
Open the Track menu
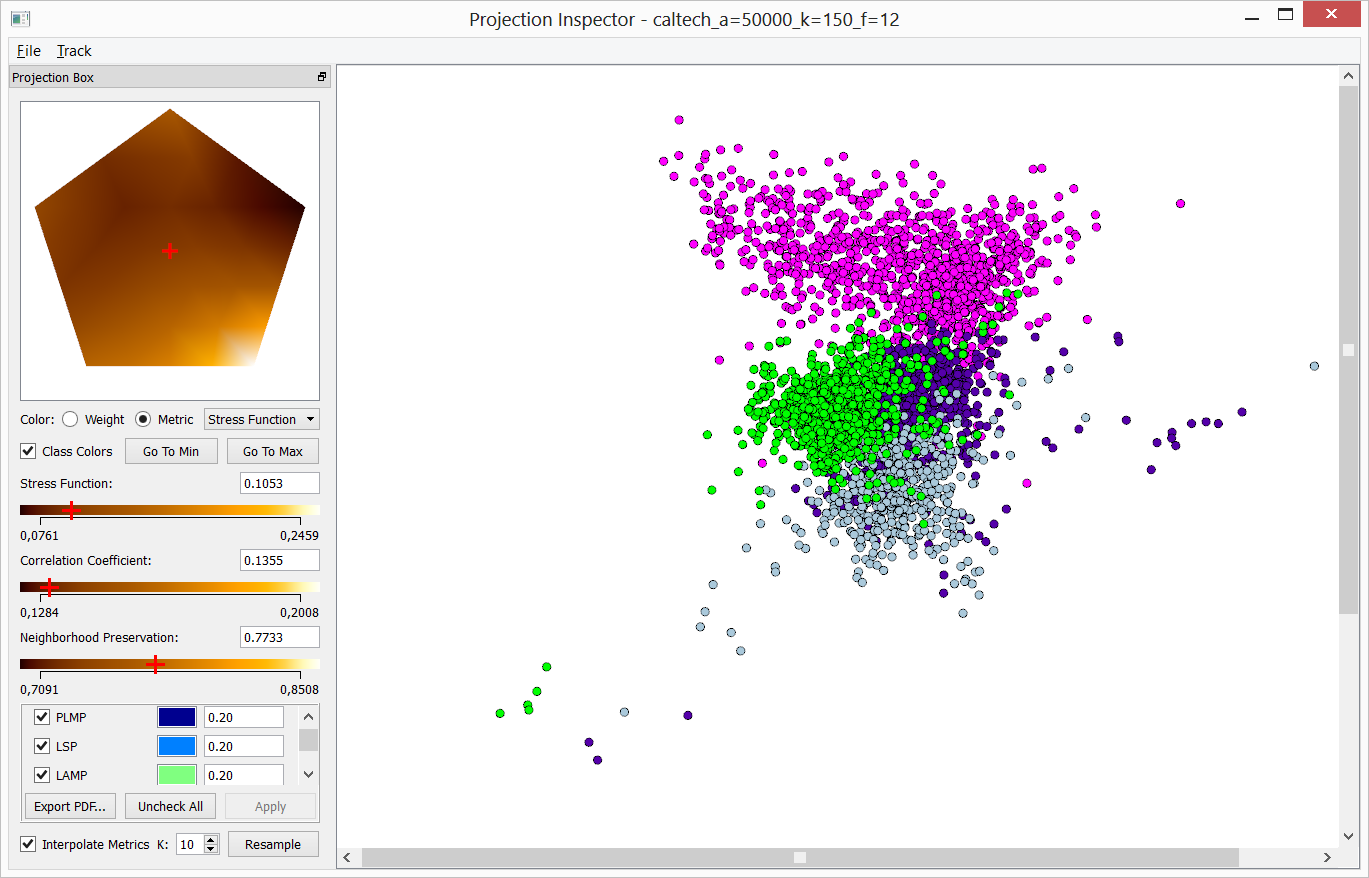click(74, 51)
